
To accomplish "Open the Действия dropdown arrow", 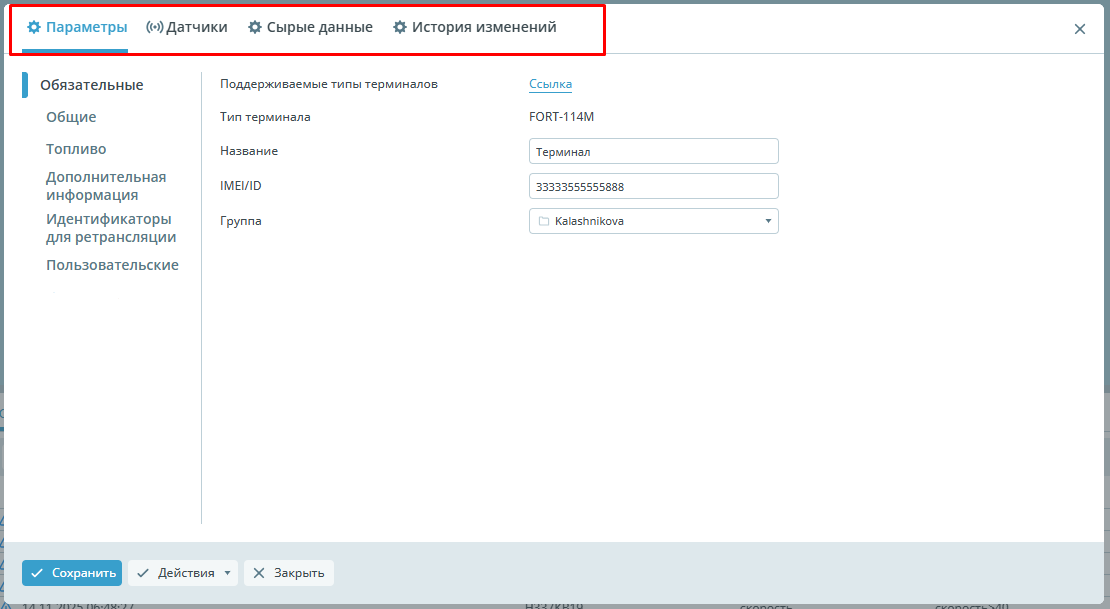I will [x=228, y=573].
